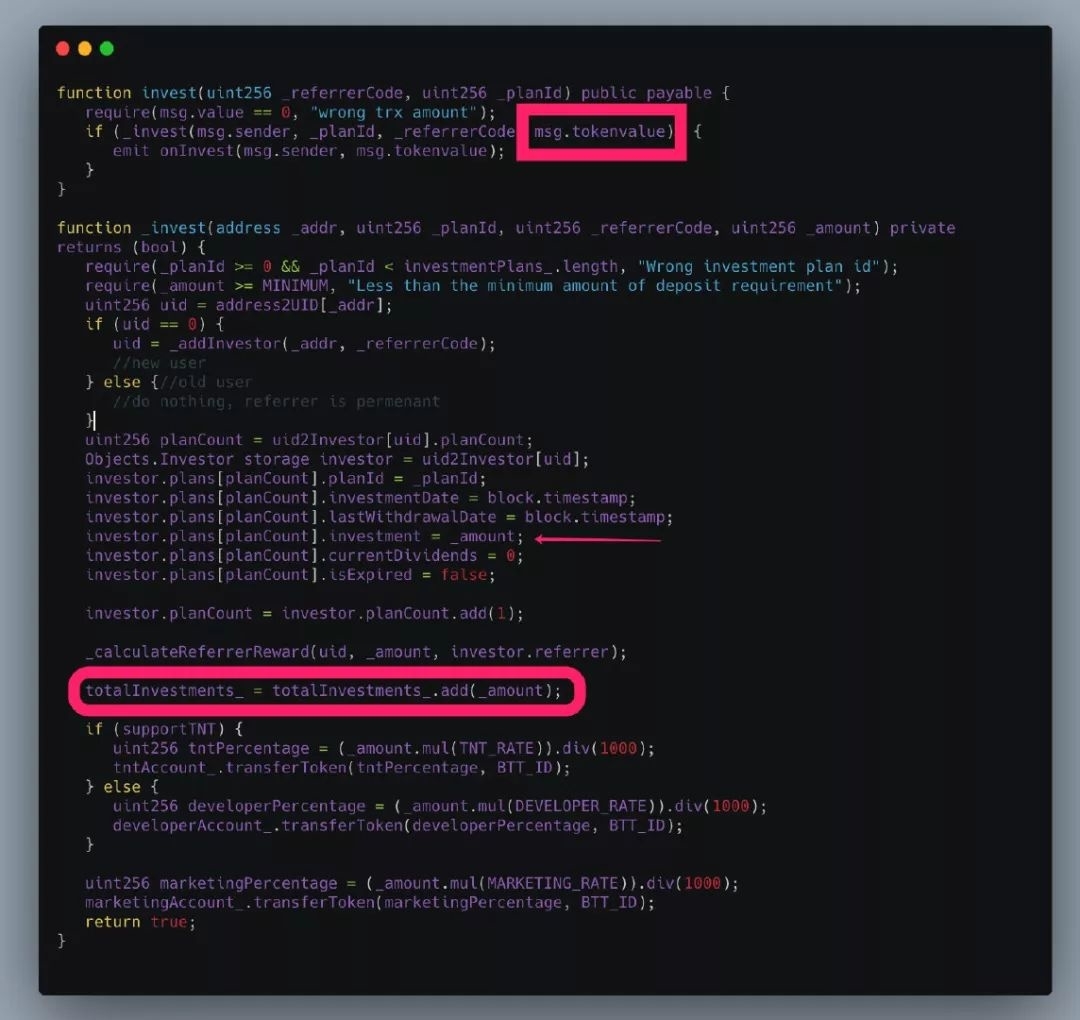This screenshot has height=1020, width=1080.
Task: Click the pink-outlined totalInvestments_ assignment line
Action: pyautogui.click(x=323, y=691)
